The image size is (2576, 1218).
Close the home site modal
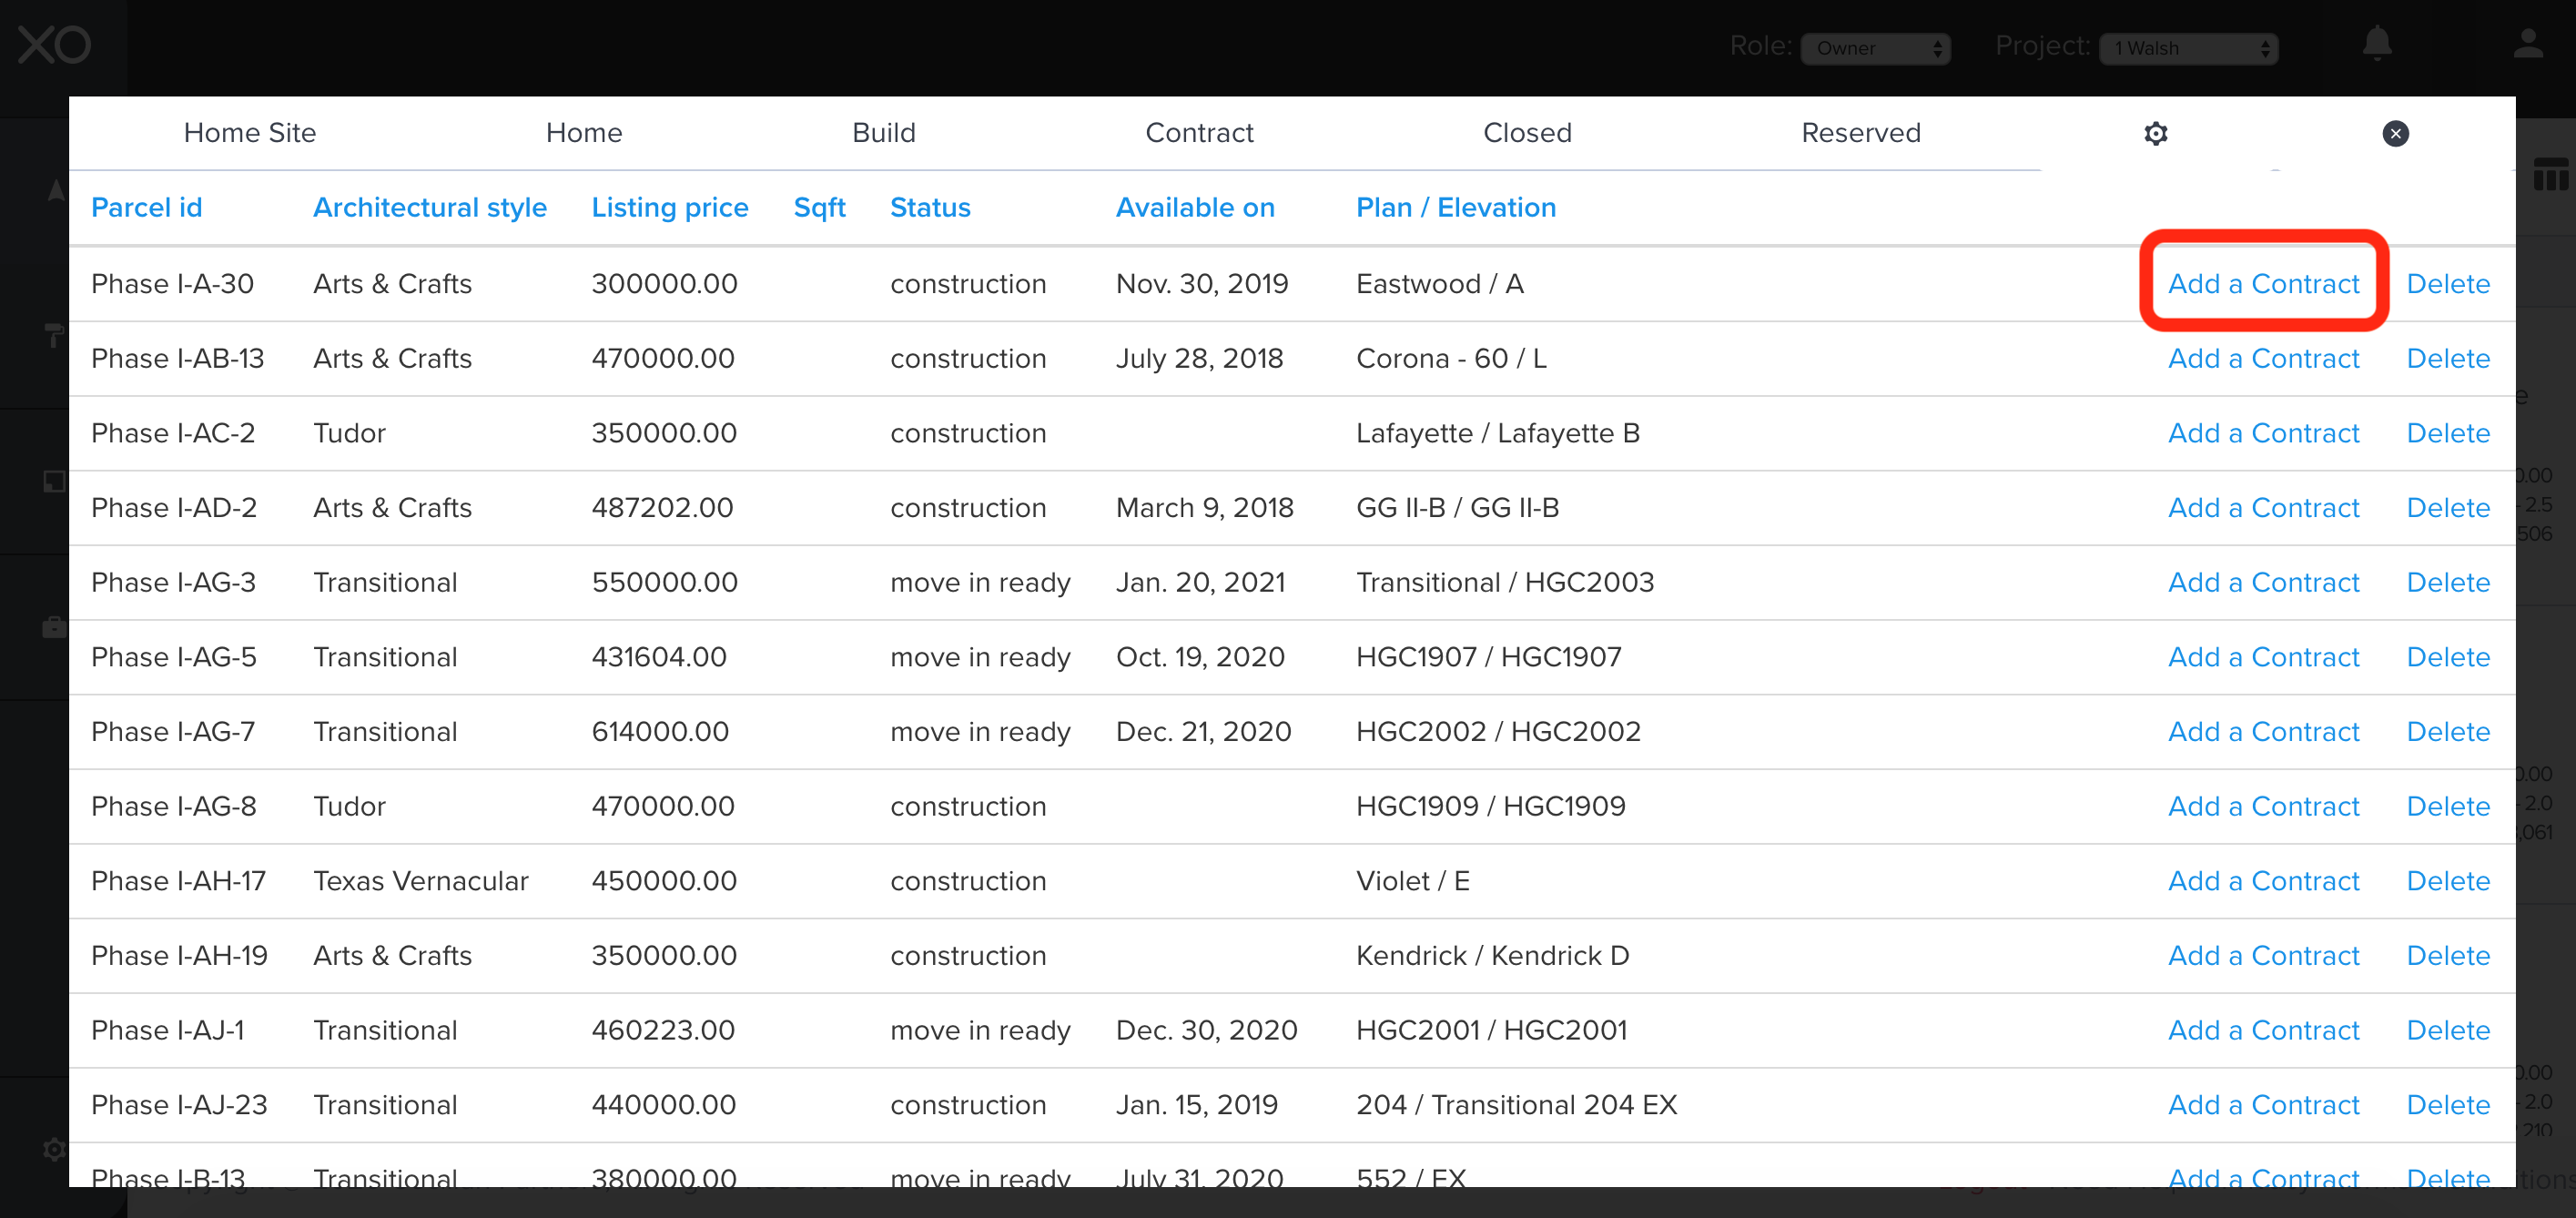point(2395,133)
